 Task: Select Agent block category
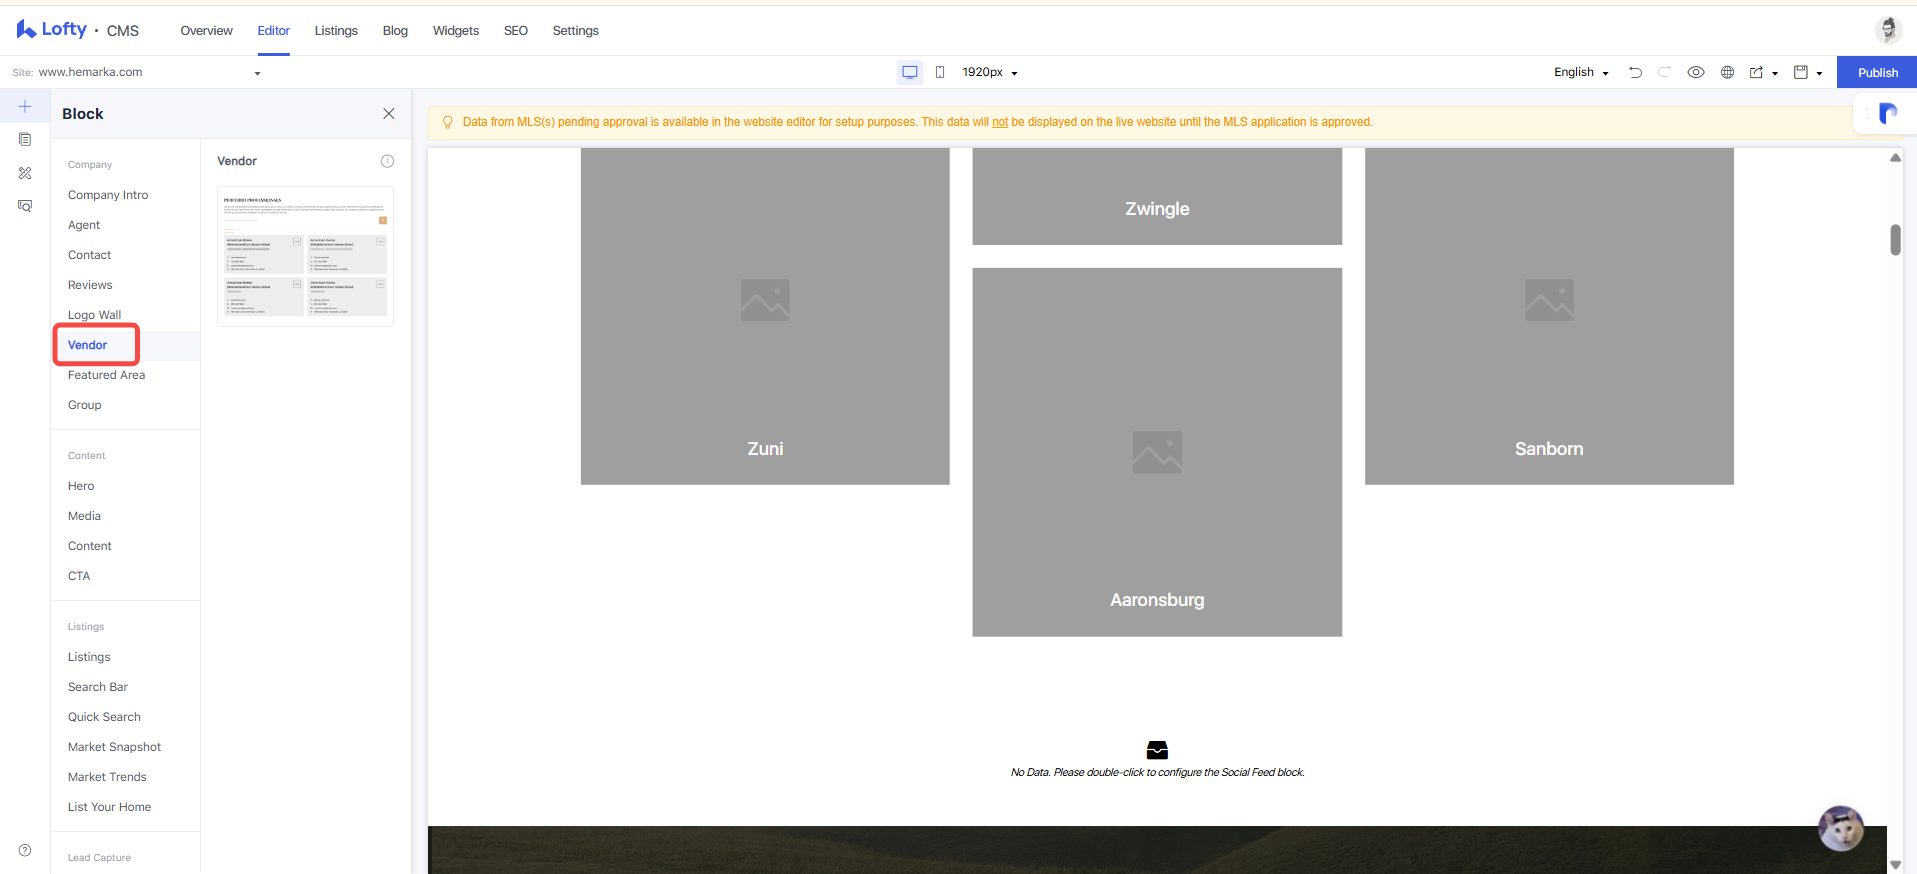84,225
